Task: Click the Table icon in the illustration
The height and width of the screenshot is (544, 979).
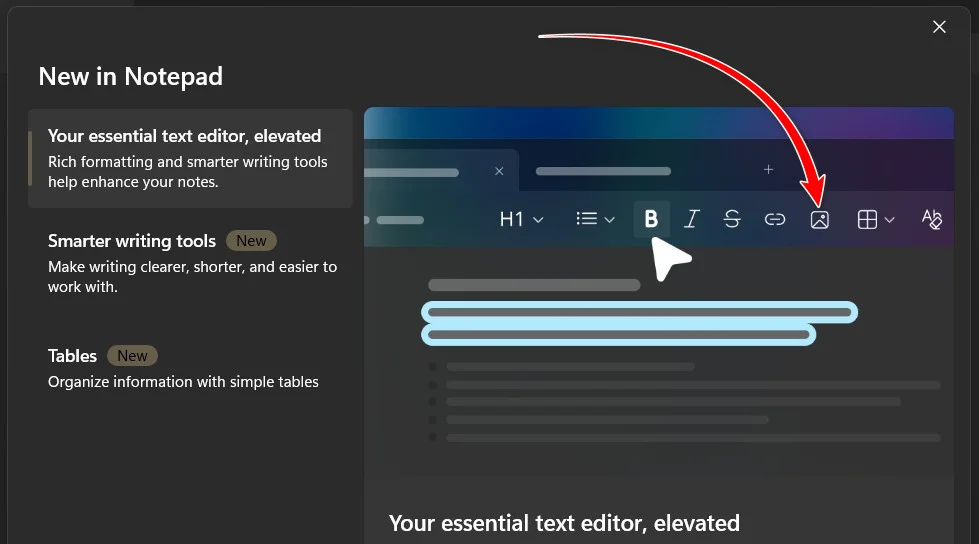Action: [x=867, y=220]
